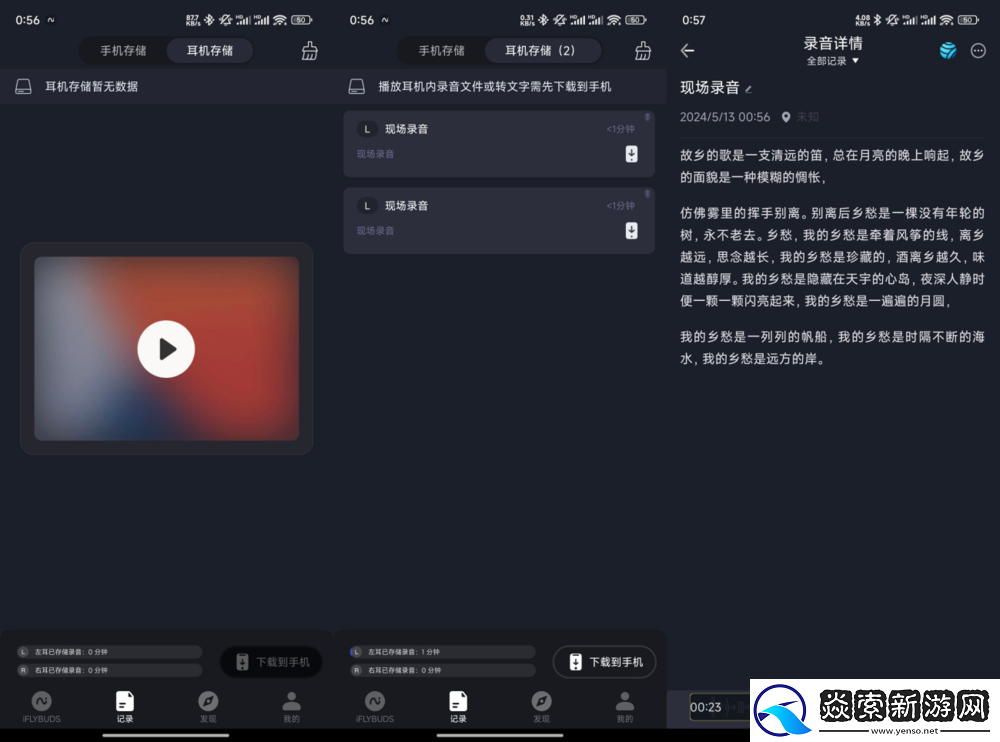Select the 耳机存储 (2) tab

(540, 51)
